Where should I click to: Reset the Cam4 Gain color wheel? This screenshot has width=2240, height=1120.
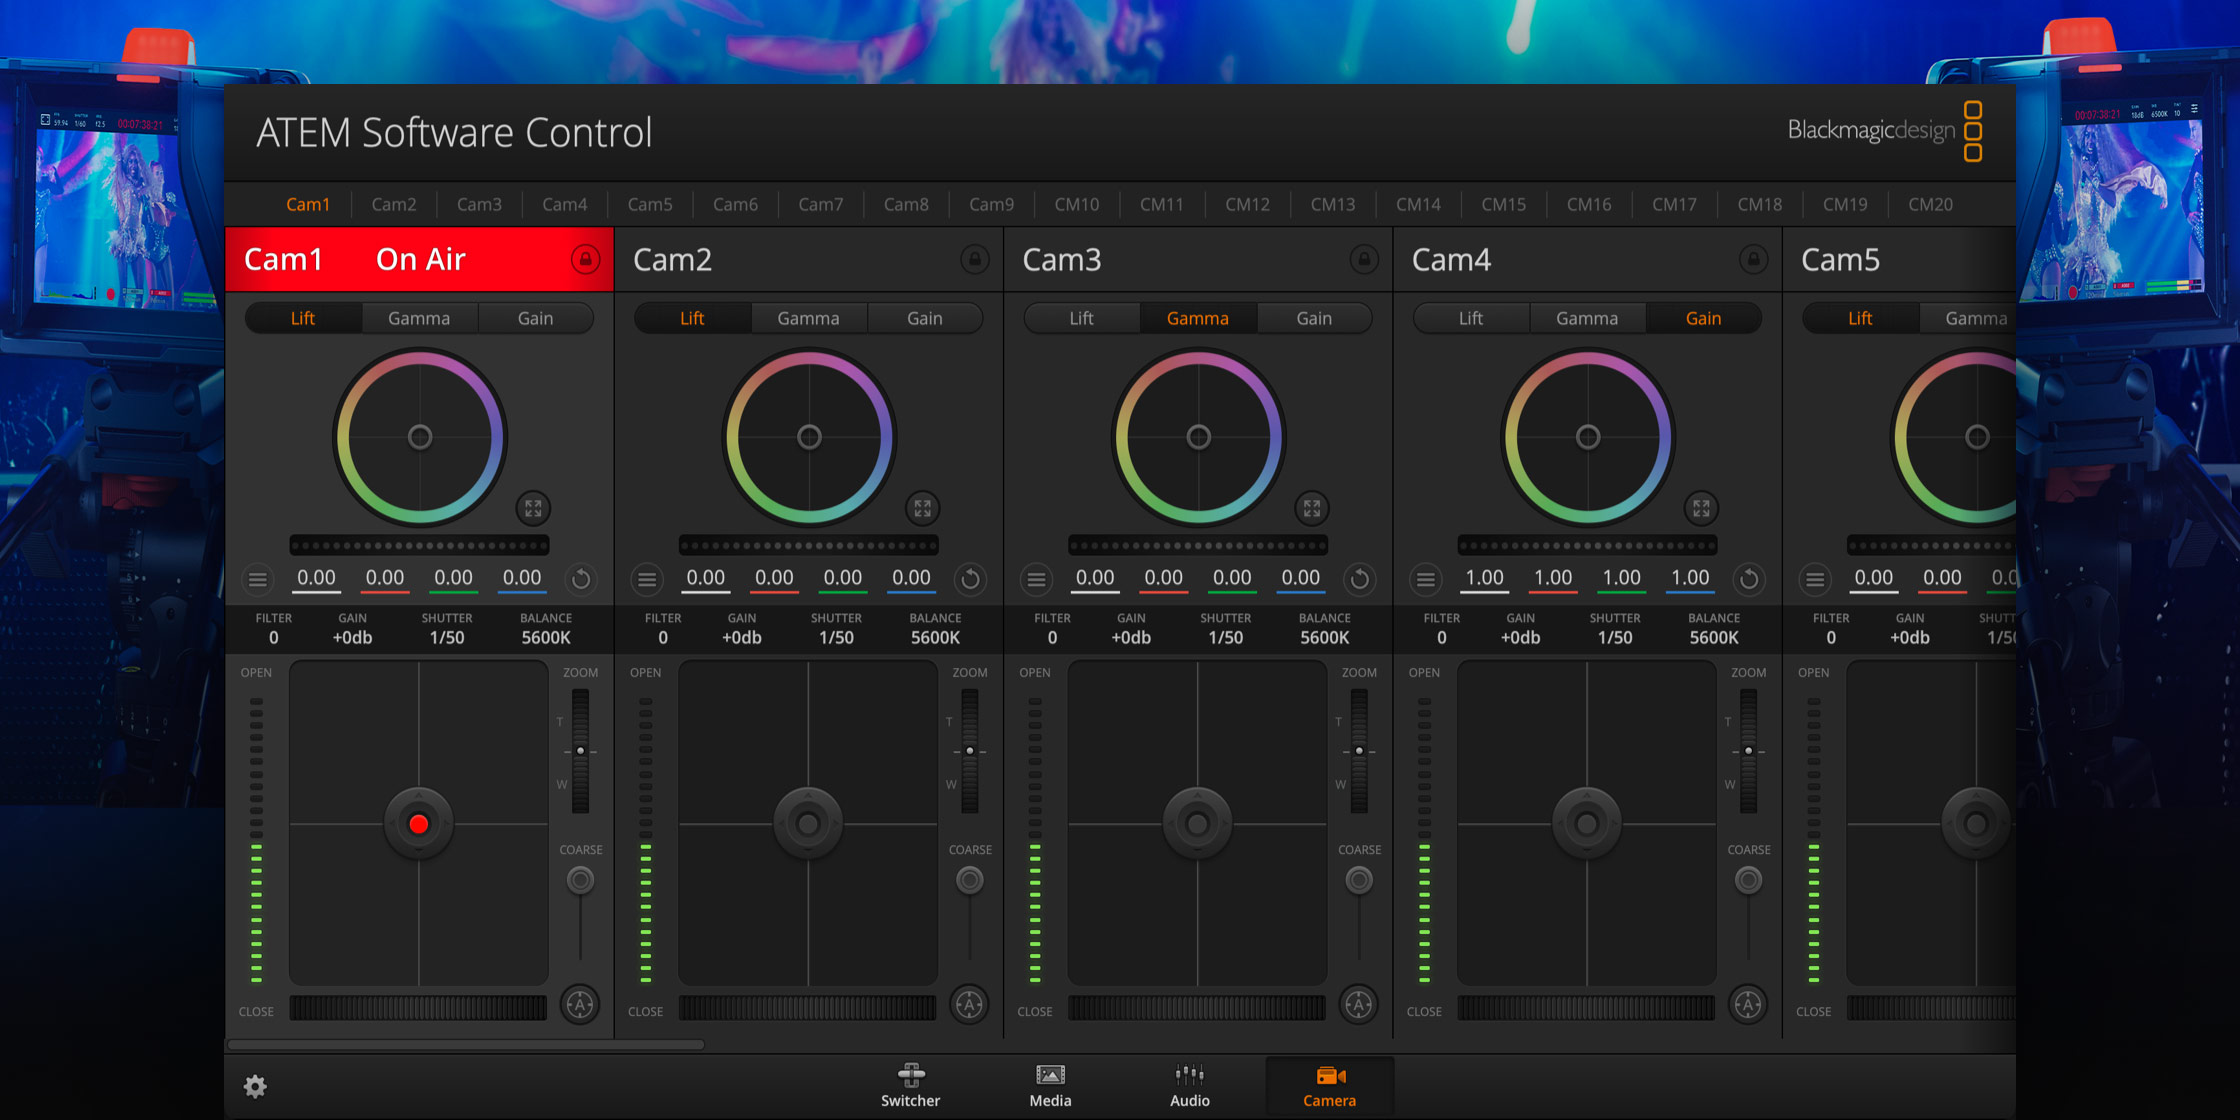pyautogui.click(x=1748, y=579)
